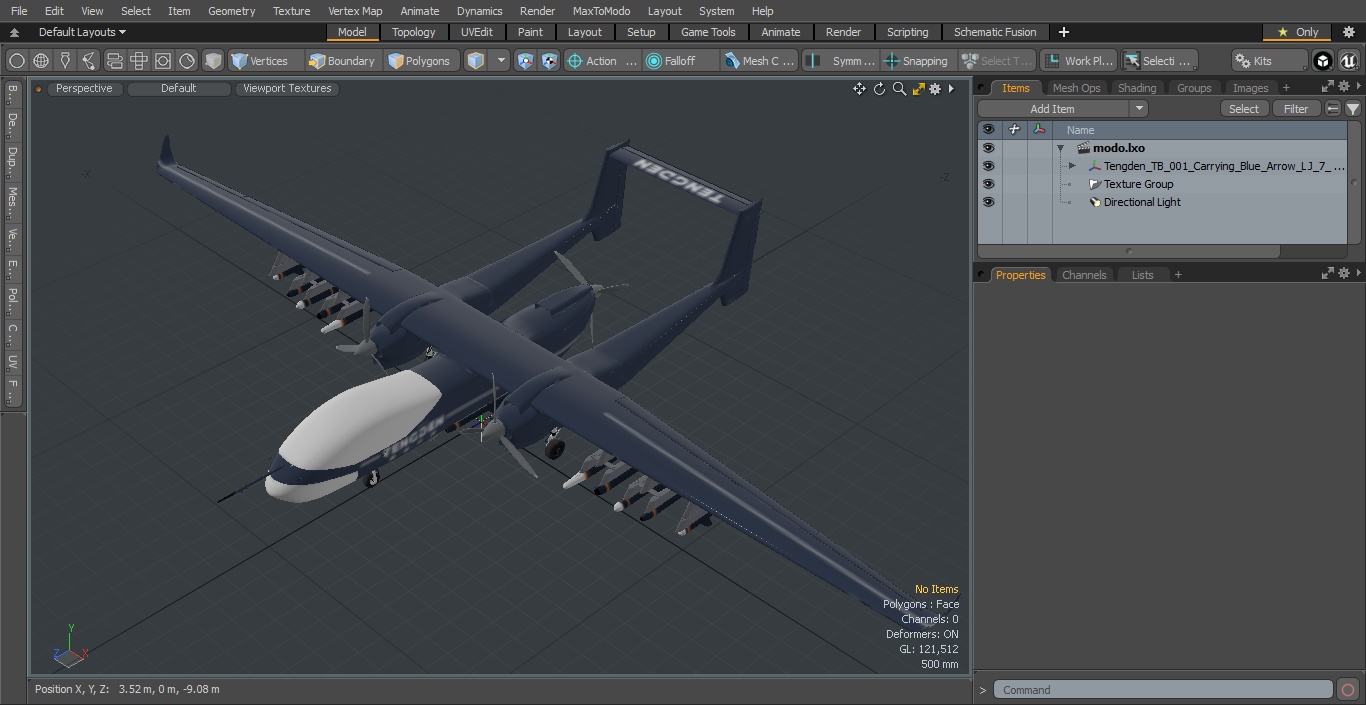Viewport: 1366px width, 705px height.
Task: Switch to Boundary selection mode
Action: (x=342, y=61)
